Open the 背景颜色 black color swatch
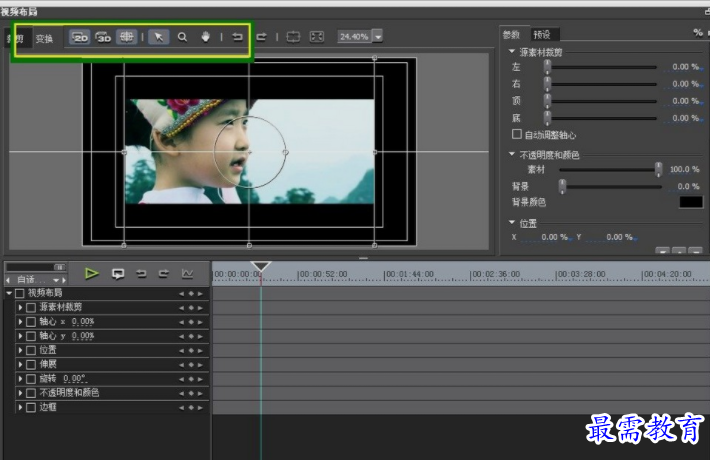The width and height of the screenshot is (710, 460). point(690,202)
